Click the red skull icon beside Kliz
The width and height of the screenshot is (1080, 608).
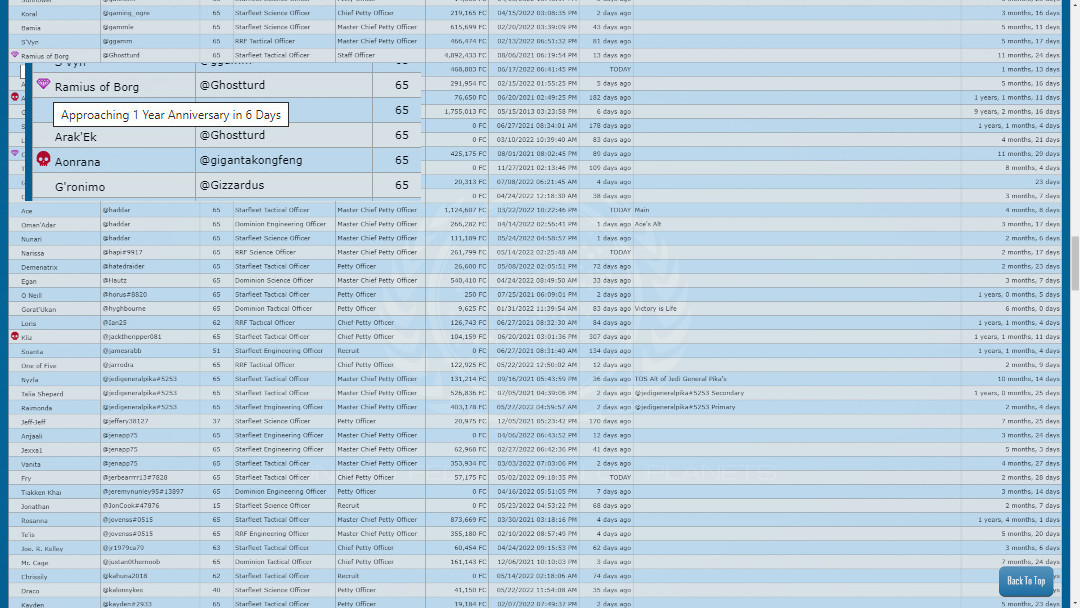pyautogui.click(x=14, y=336)
